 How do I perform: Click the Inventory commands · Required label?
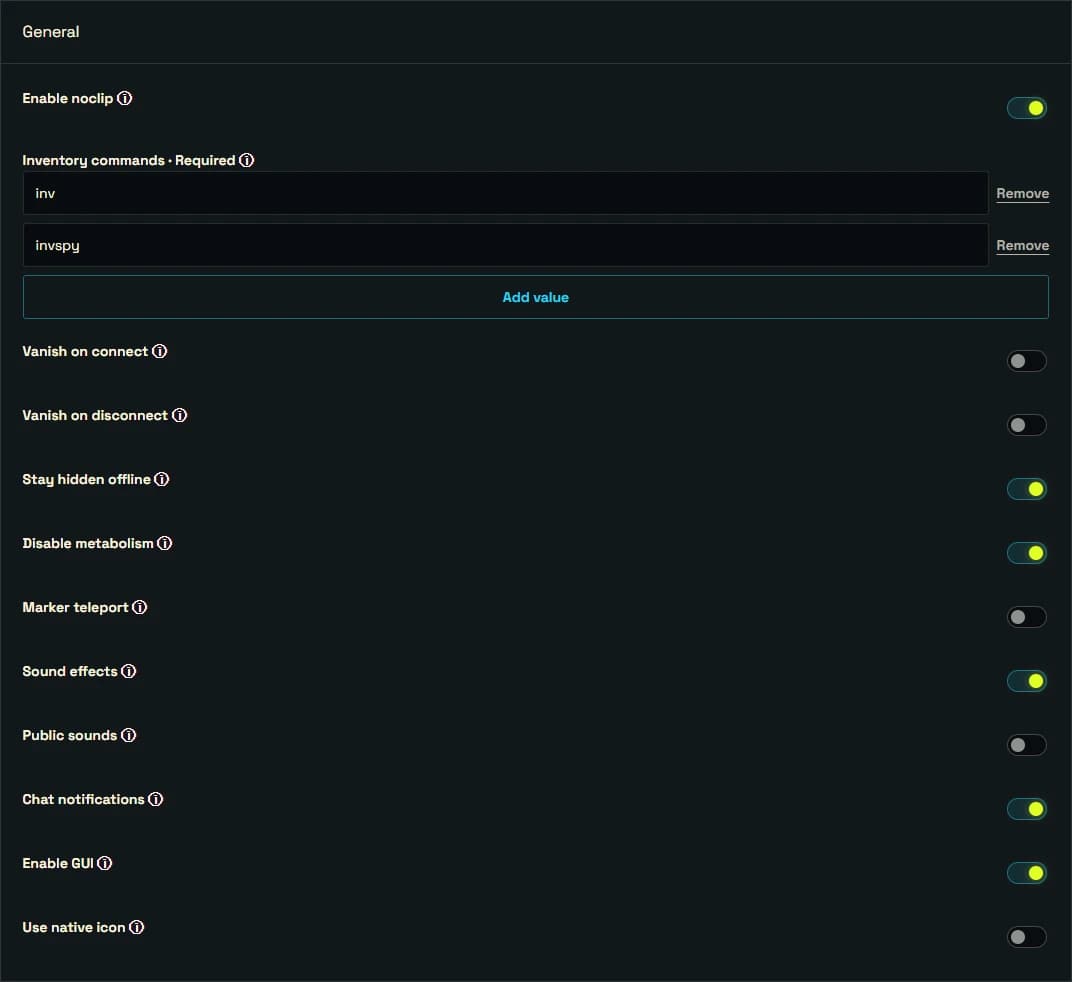pos(129,161)
